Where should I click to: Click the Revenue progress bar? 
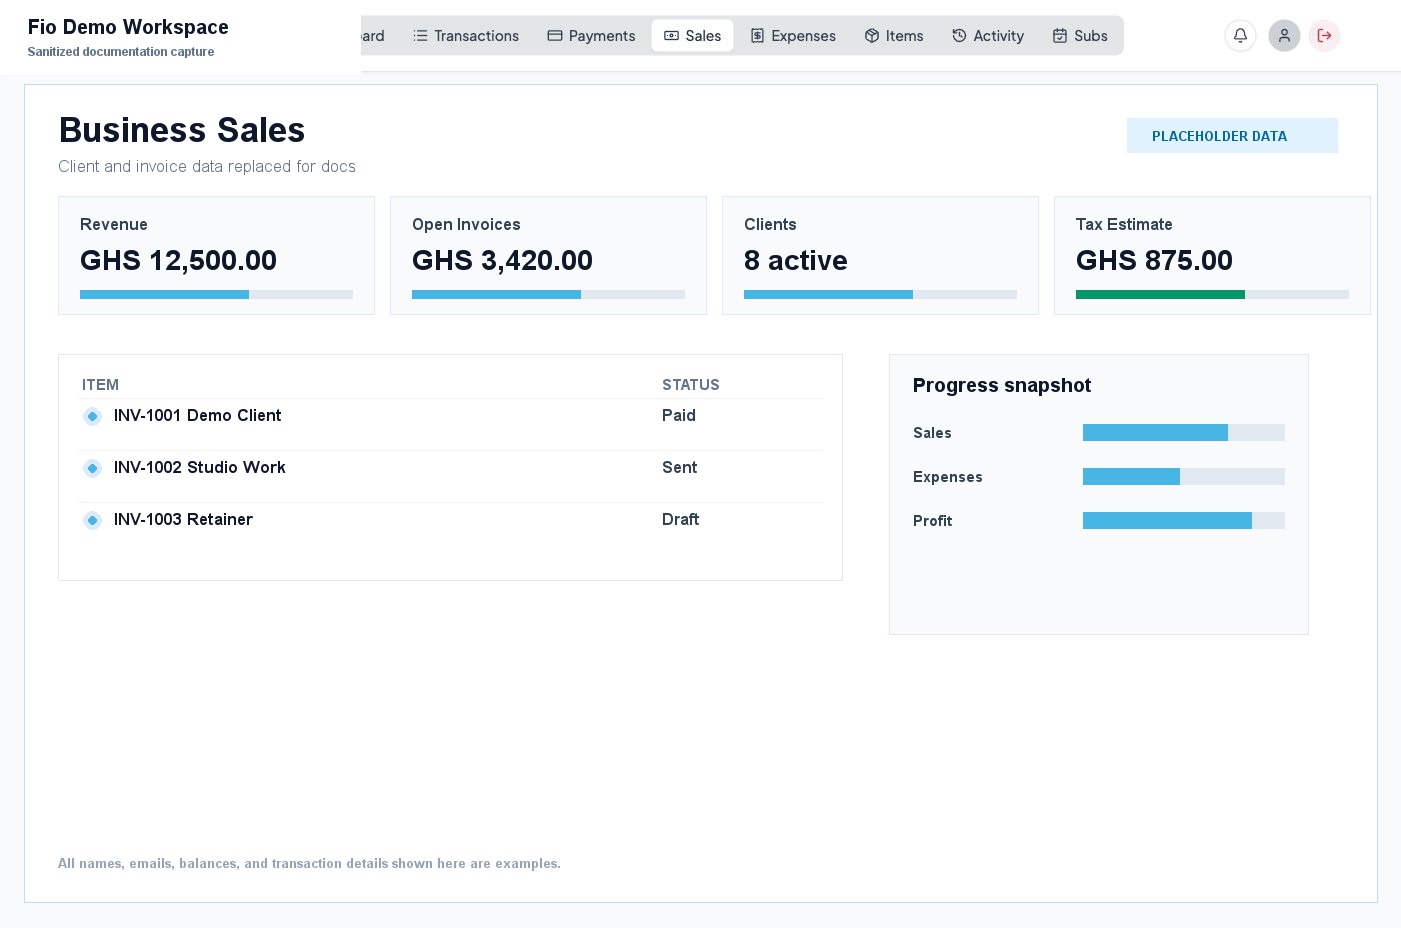pyautogui.click(x=216, y=294)
